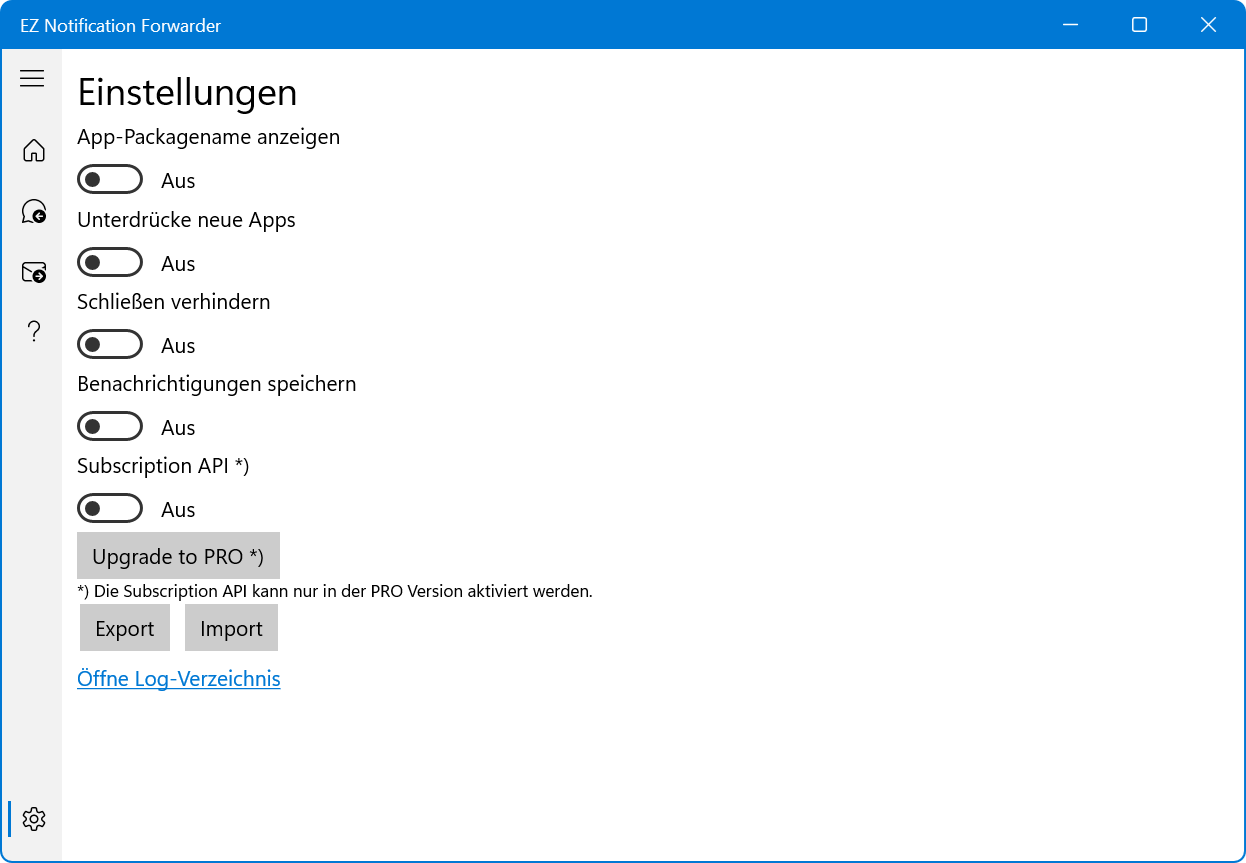Image resolution: width=1246 pixels, height=863 pixels.
Task: Select the settings gear icon in sidebar
Action: [x=34, y=819]
